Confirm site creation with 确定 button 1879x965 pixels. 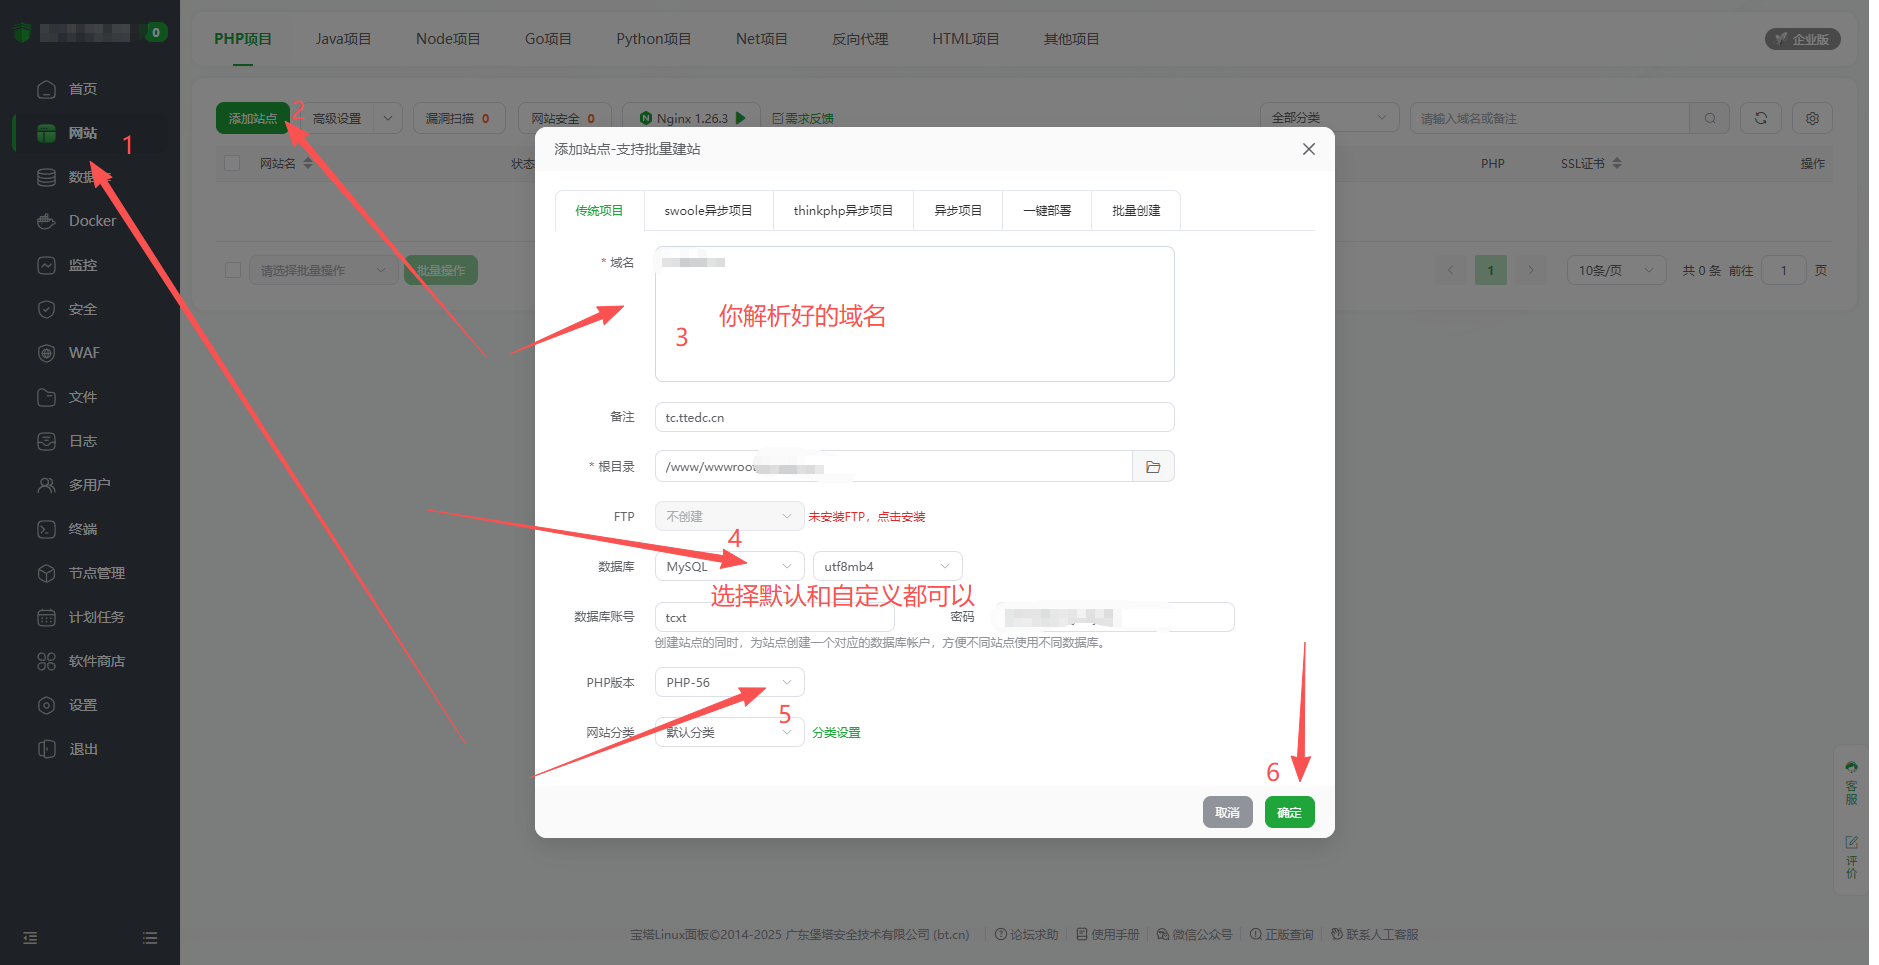[1288, 812]
